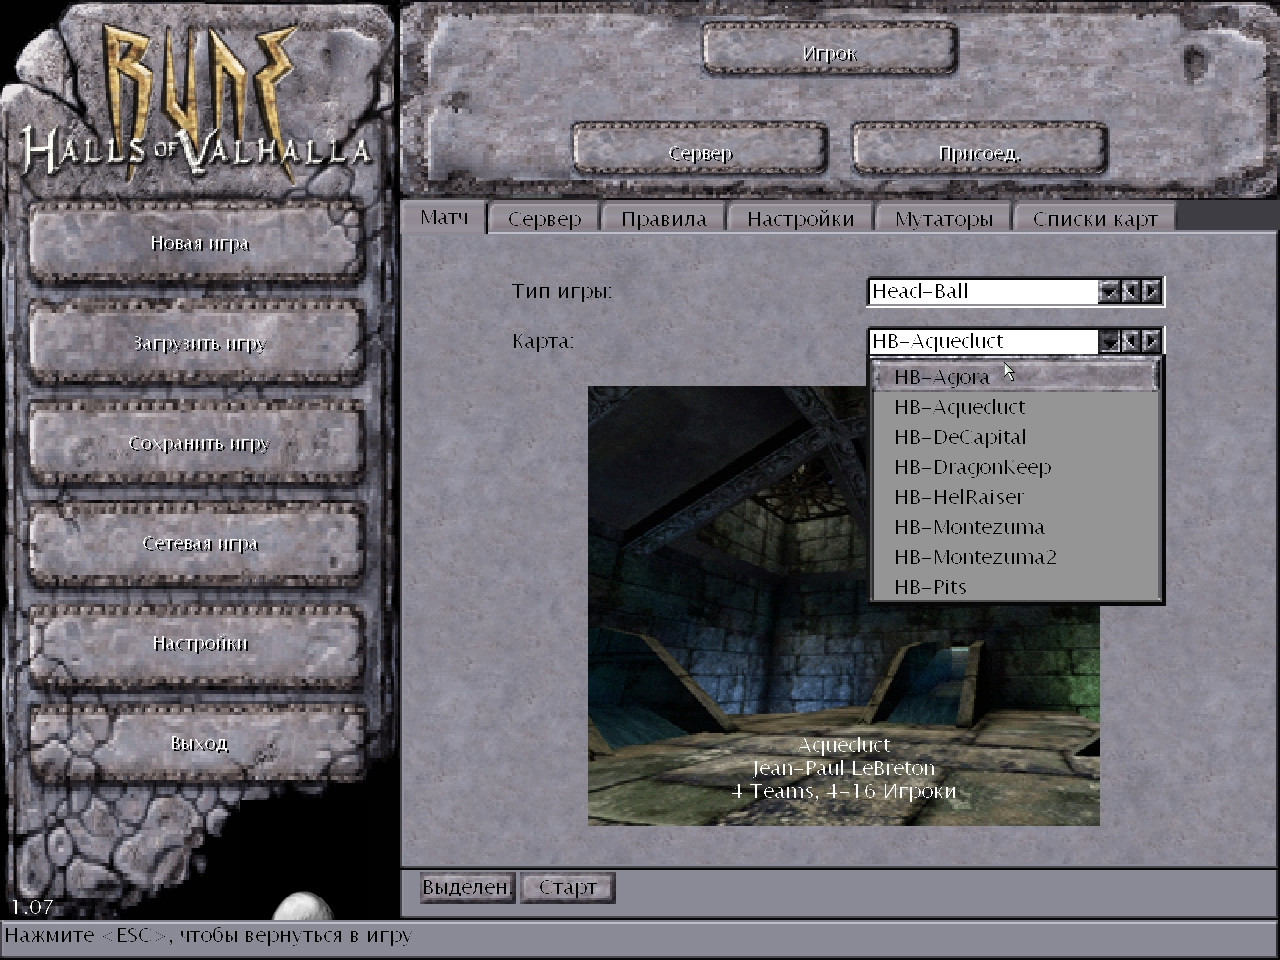This screenshot has height=960, width=1280.
Task: Open Сетевая игра menu
Action: click(199, 543)
